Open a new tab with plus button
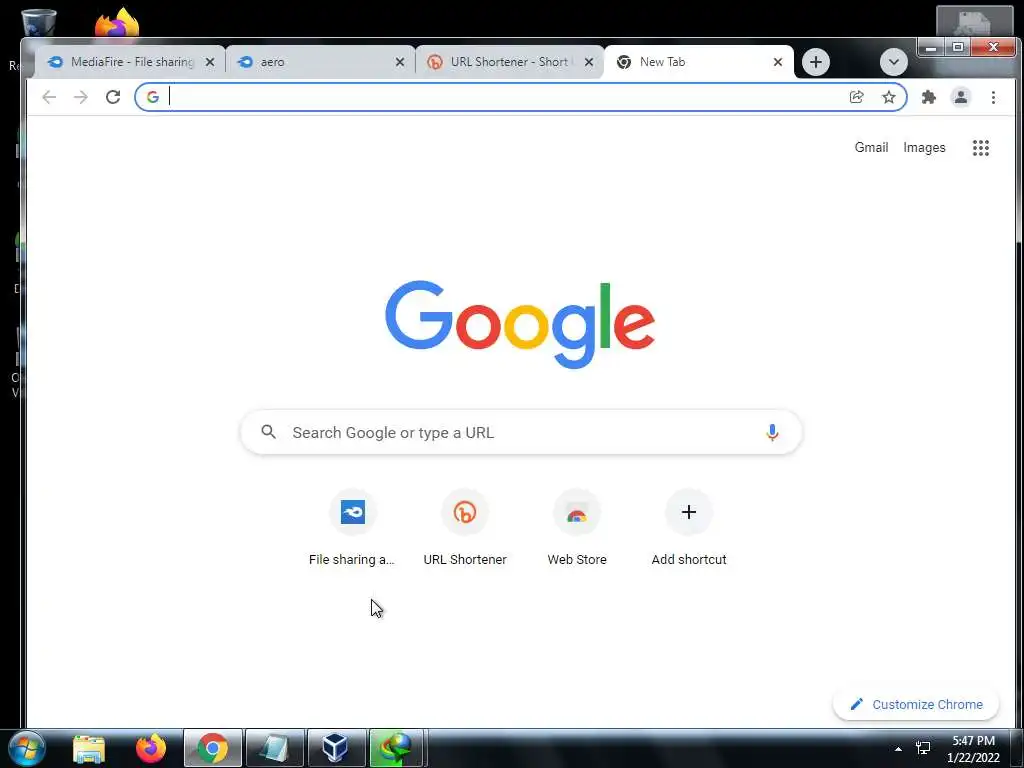 [816, 62]
